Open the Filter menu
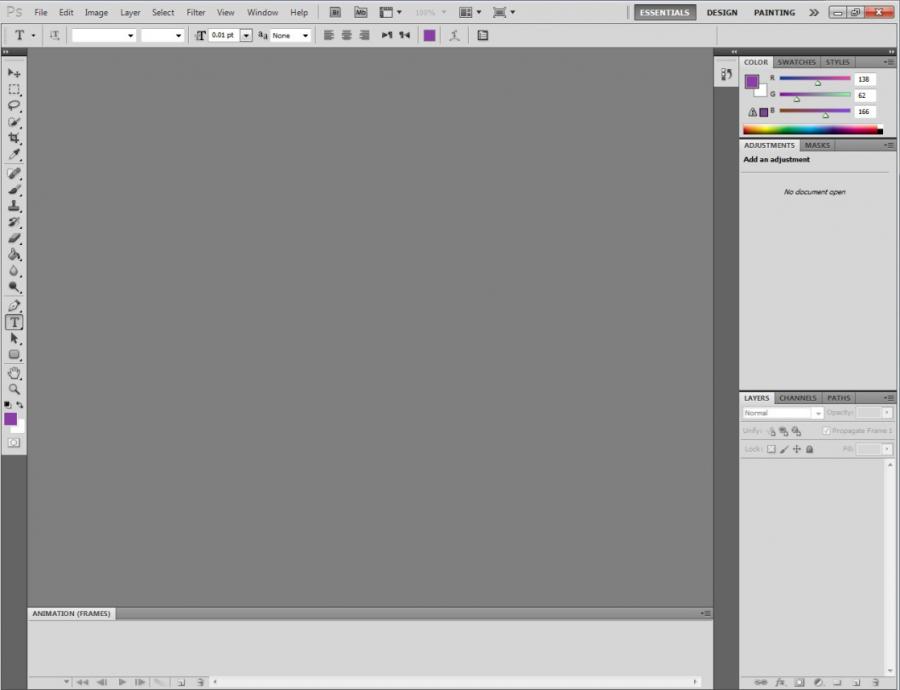The width and height of the screenshot is (900, 690). pyautogui.click(x=196, y=12)
